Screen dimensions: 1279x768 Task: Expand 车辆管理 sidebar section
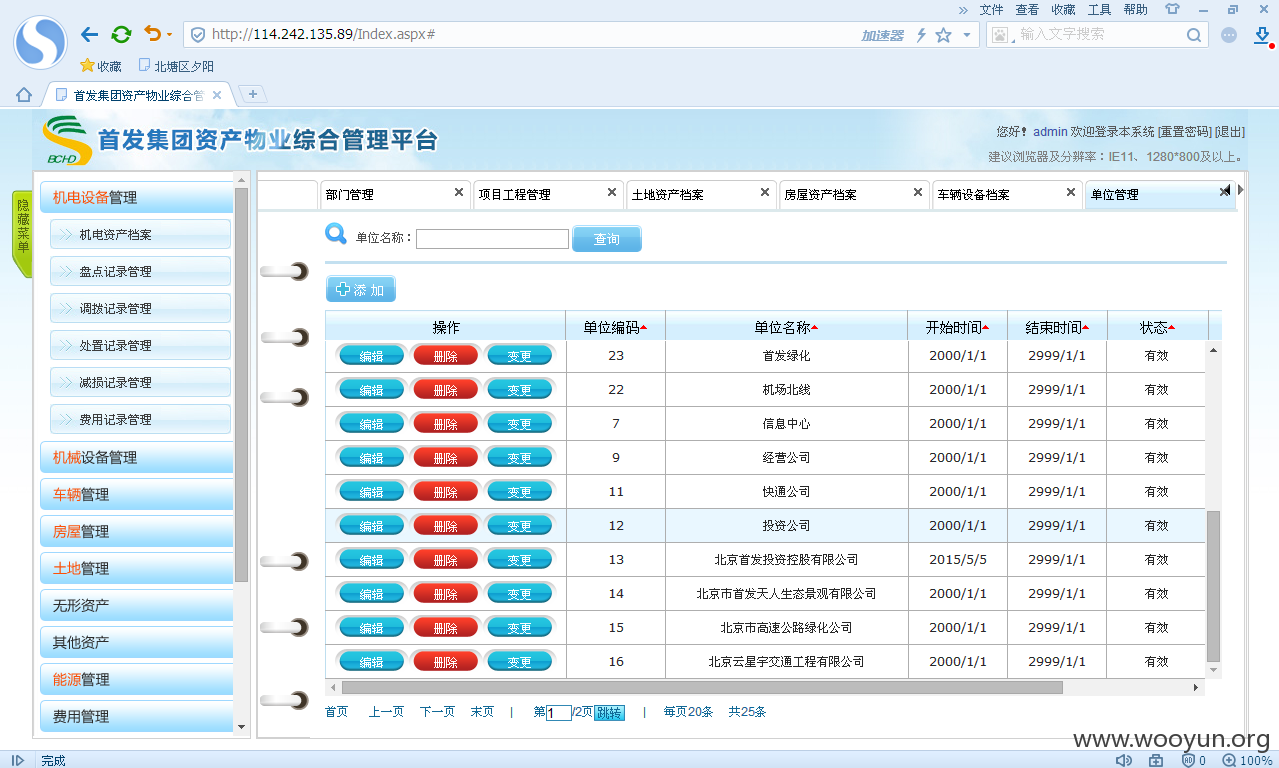tap(136, 494)
